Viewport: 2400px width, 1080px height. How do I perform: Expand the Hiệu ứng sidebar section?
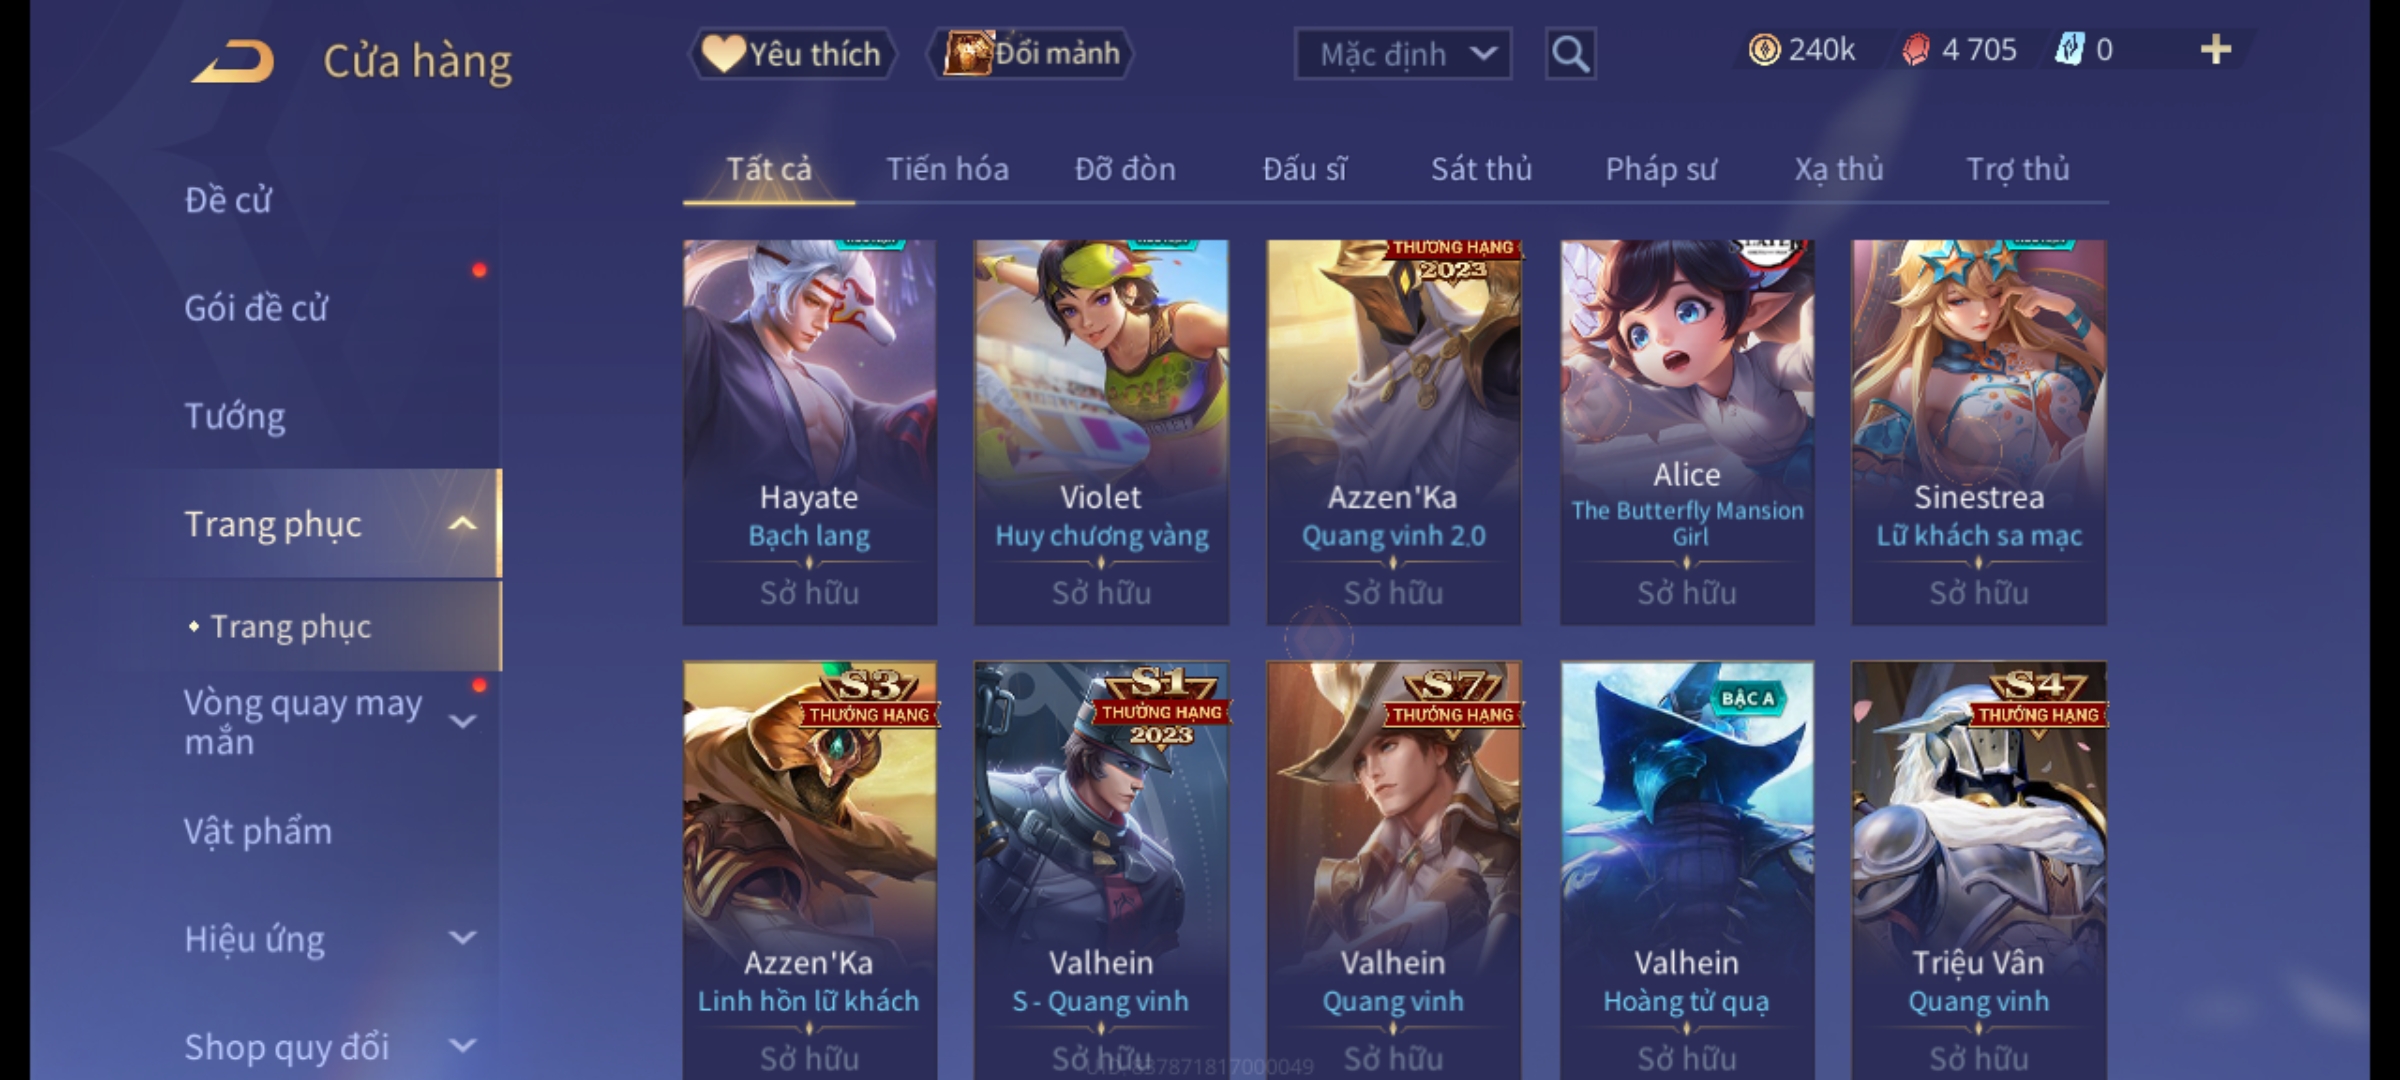pos(462,938)
